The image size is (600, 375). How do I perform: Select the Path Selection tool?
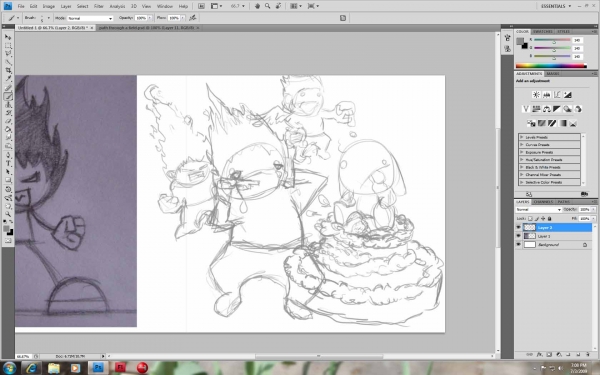pos(8,172)
